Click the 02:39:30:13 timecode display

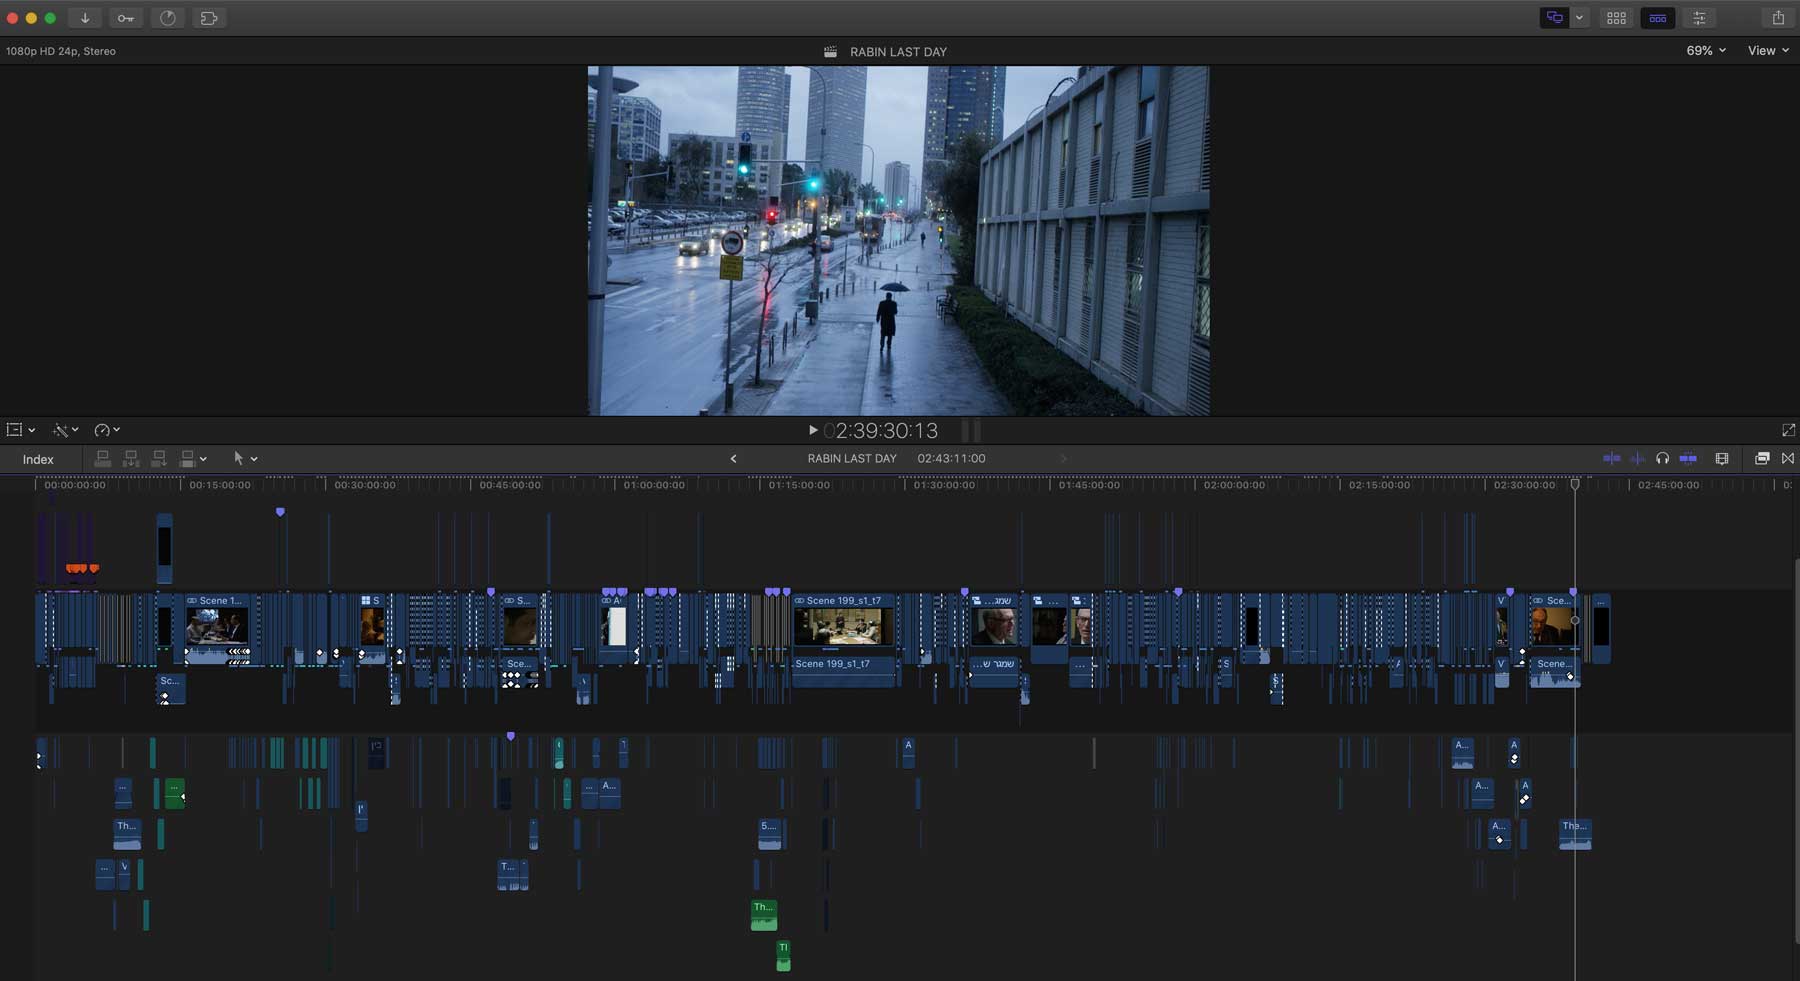(x=881, y=431)
